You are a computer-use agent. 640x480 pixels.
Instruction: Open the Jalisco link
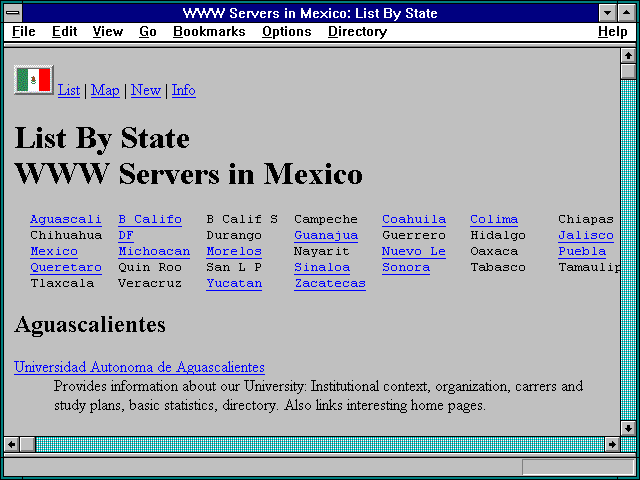[x=586, y=236]
